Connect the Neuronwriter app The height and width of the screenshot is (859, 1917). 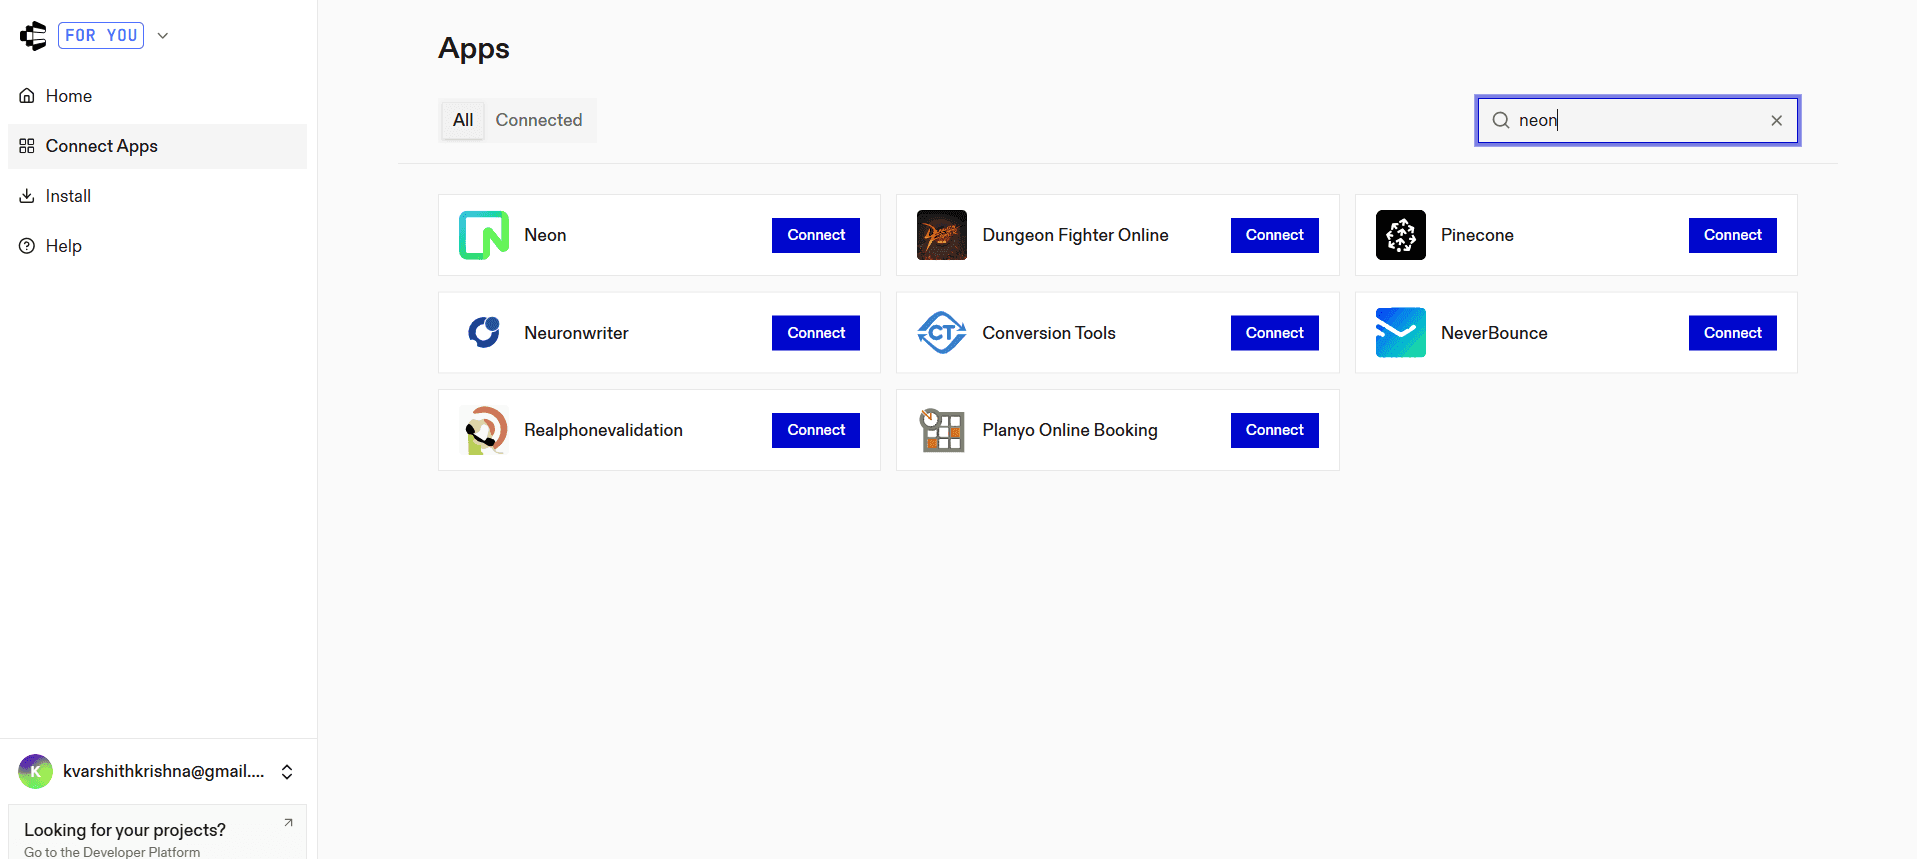tap(816, 333)
